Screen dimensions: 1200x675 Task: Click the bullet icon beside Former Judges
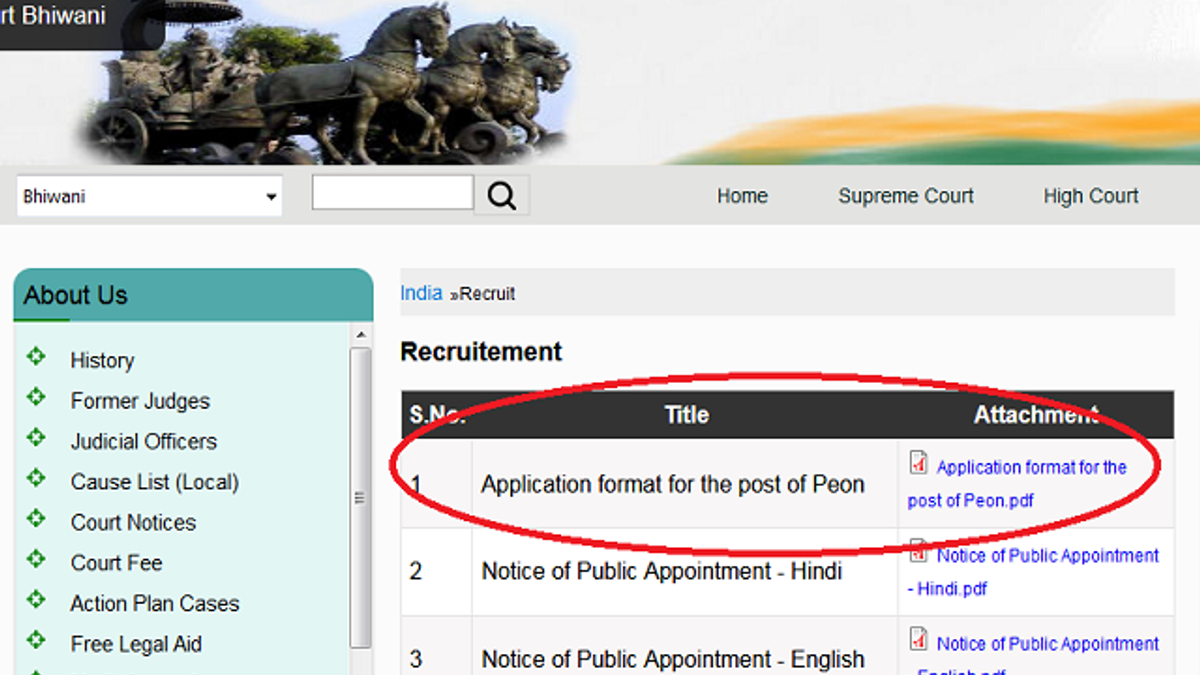click(x=37, y=398)
